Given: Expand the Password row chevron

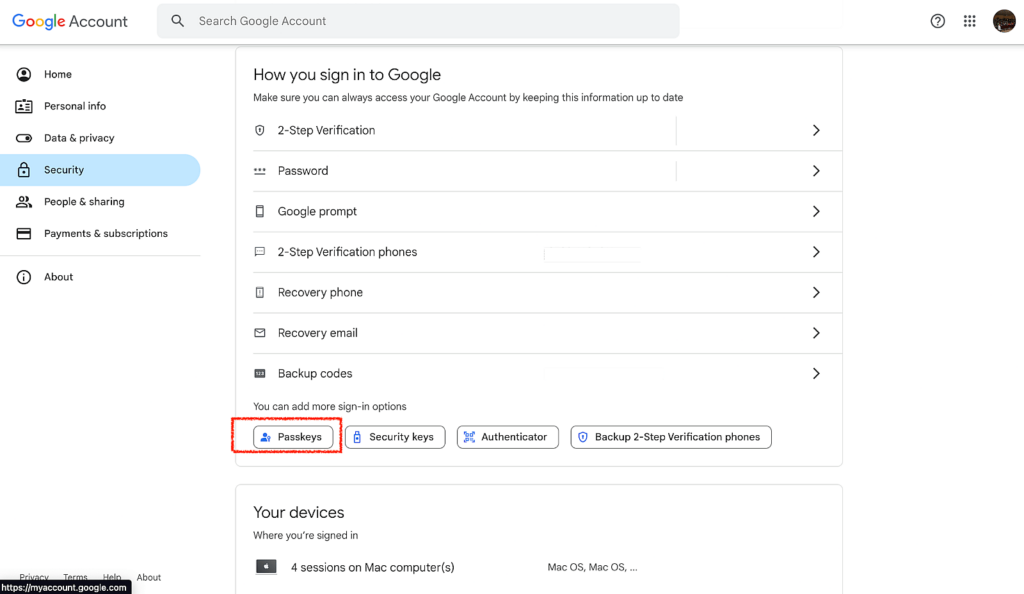Looking at the screenshot, I should (816, 171).
